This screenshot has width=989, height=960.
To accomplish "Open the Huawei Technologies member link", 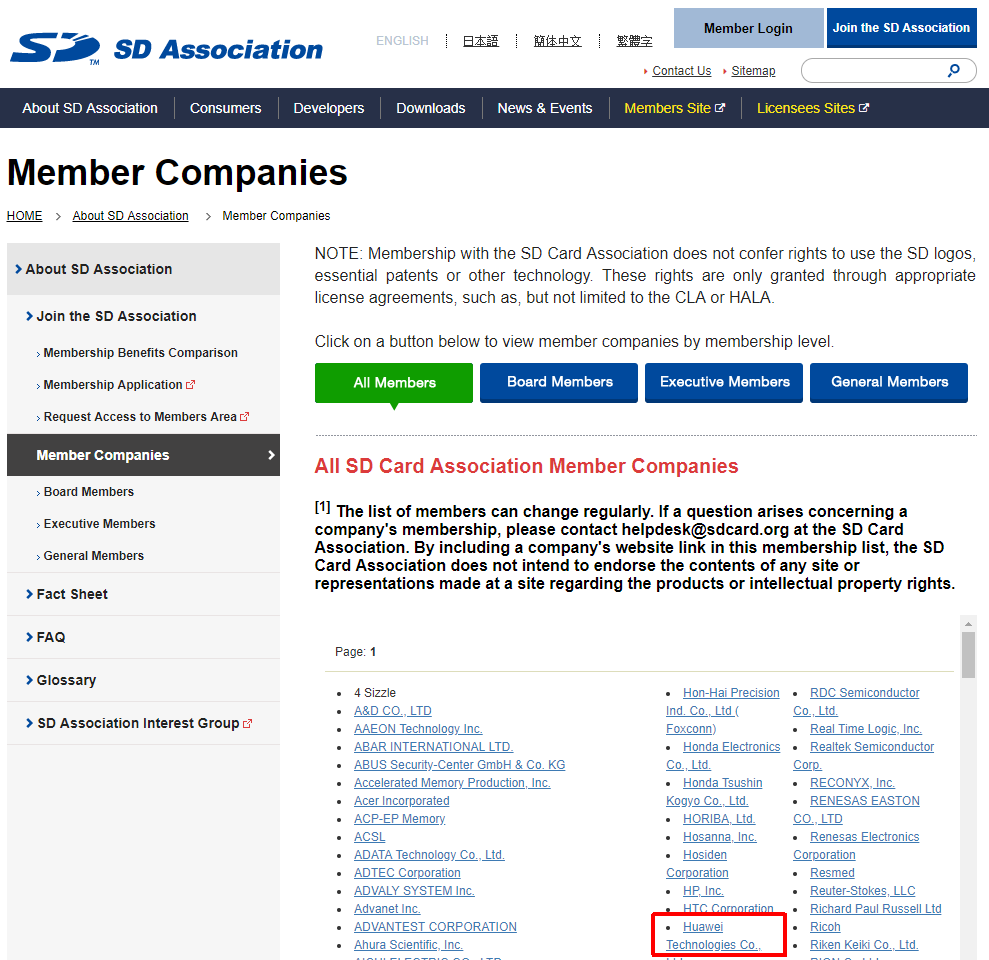I will tap(712, 936).
